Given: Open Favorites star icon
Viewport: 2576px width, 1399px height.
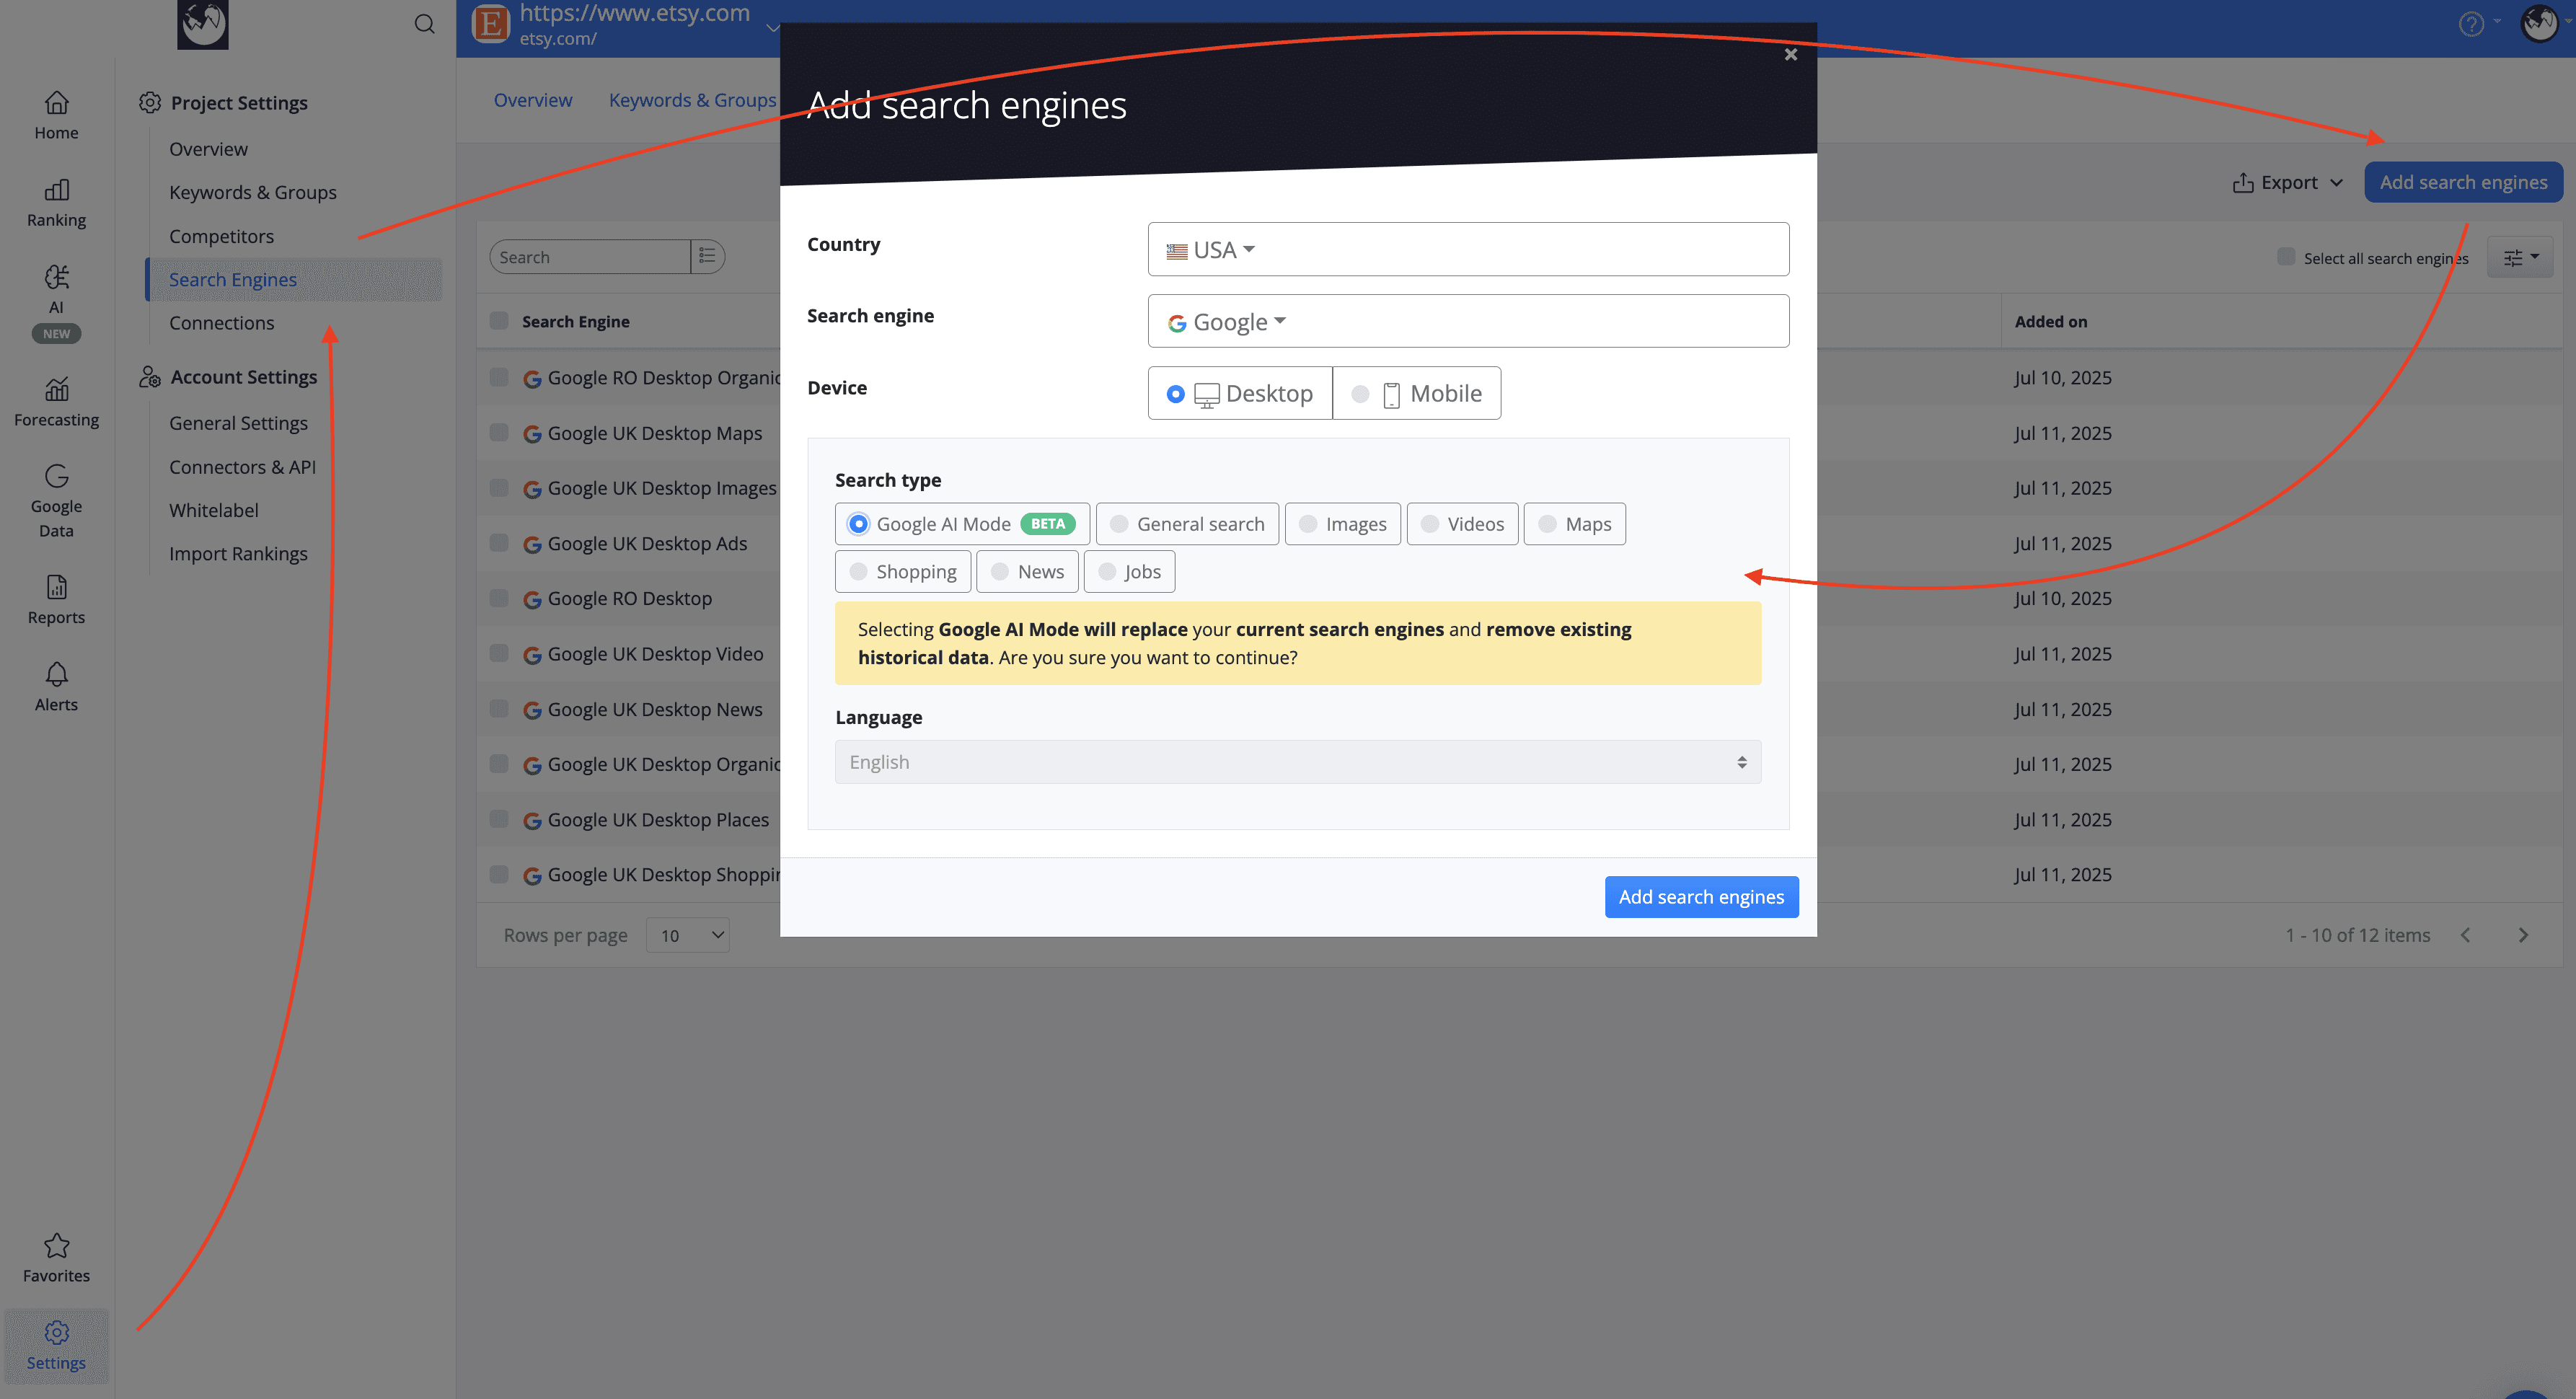Looking at the screenshot, I should tap(56, 1245).
